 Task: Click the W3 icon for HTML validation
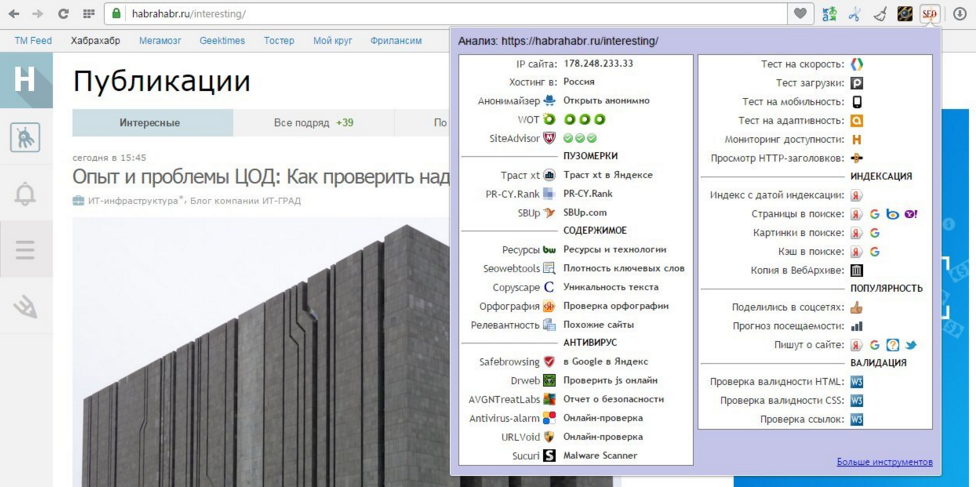point(857,382)
